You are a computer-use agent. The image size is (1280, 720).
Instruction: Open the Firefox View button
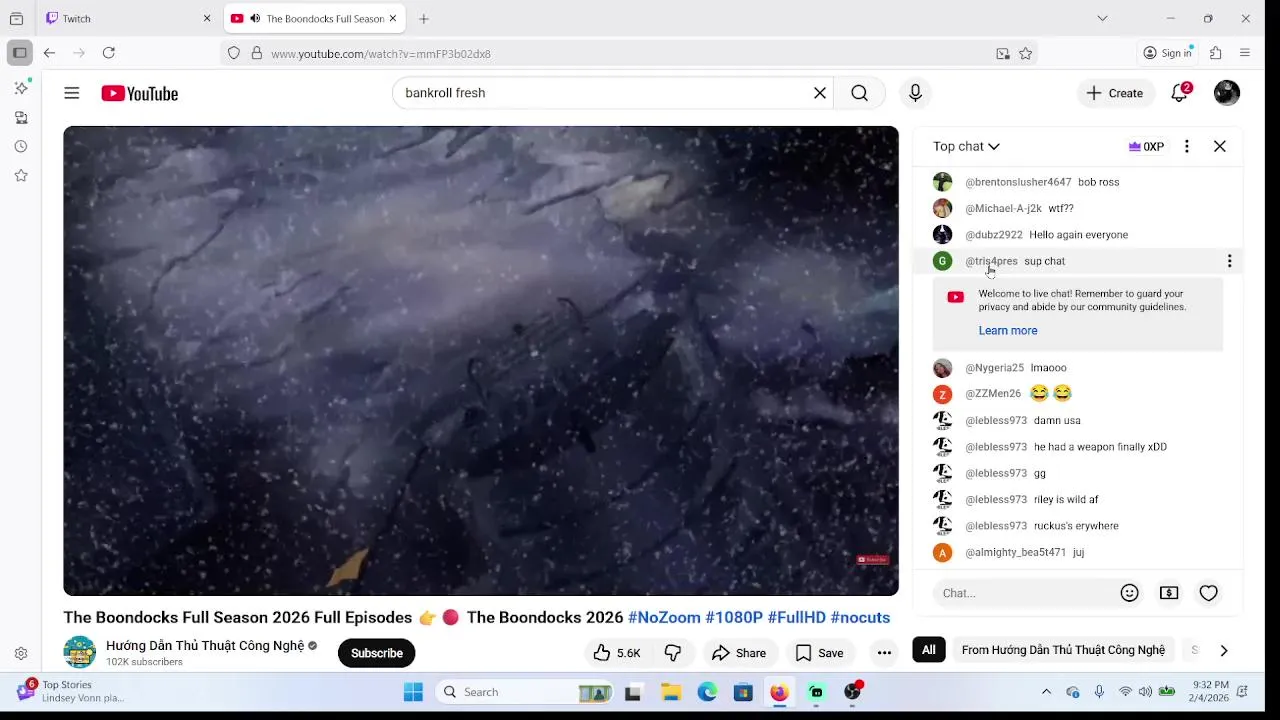(16, 18)
